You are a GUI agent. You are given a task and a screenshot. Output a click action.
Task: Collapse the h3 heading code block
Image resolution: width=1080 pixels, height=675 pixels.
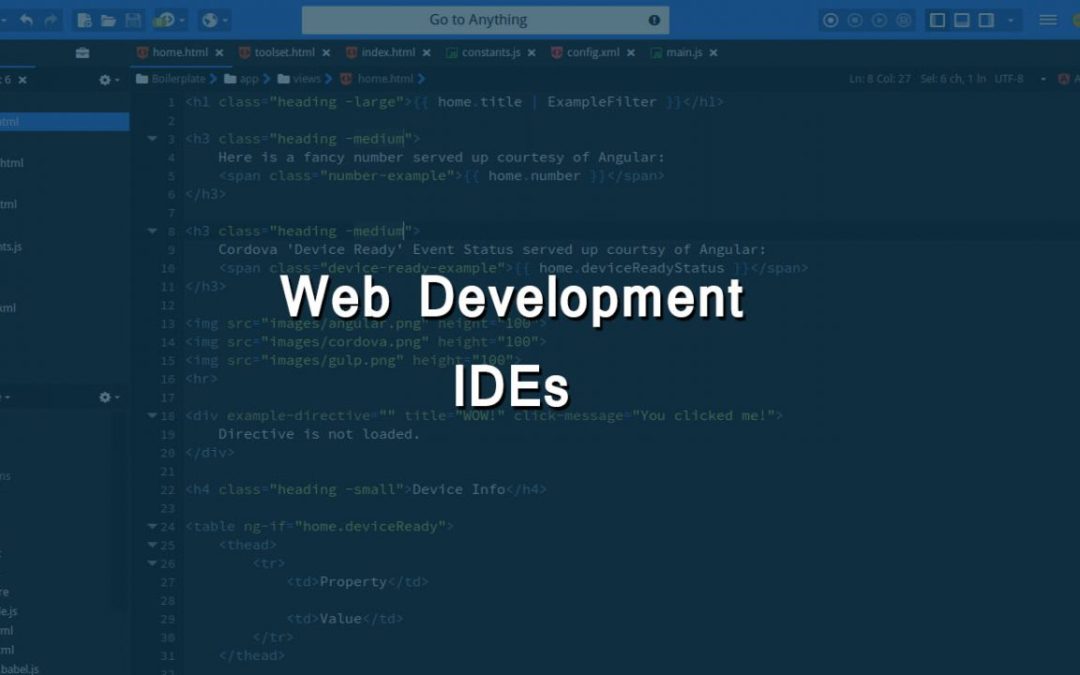152,138
